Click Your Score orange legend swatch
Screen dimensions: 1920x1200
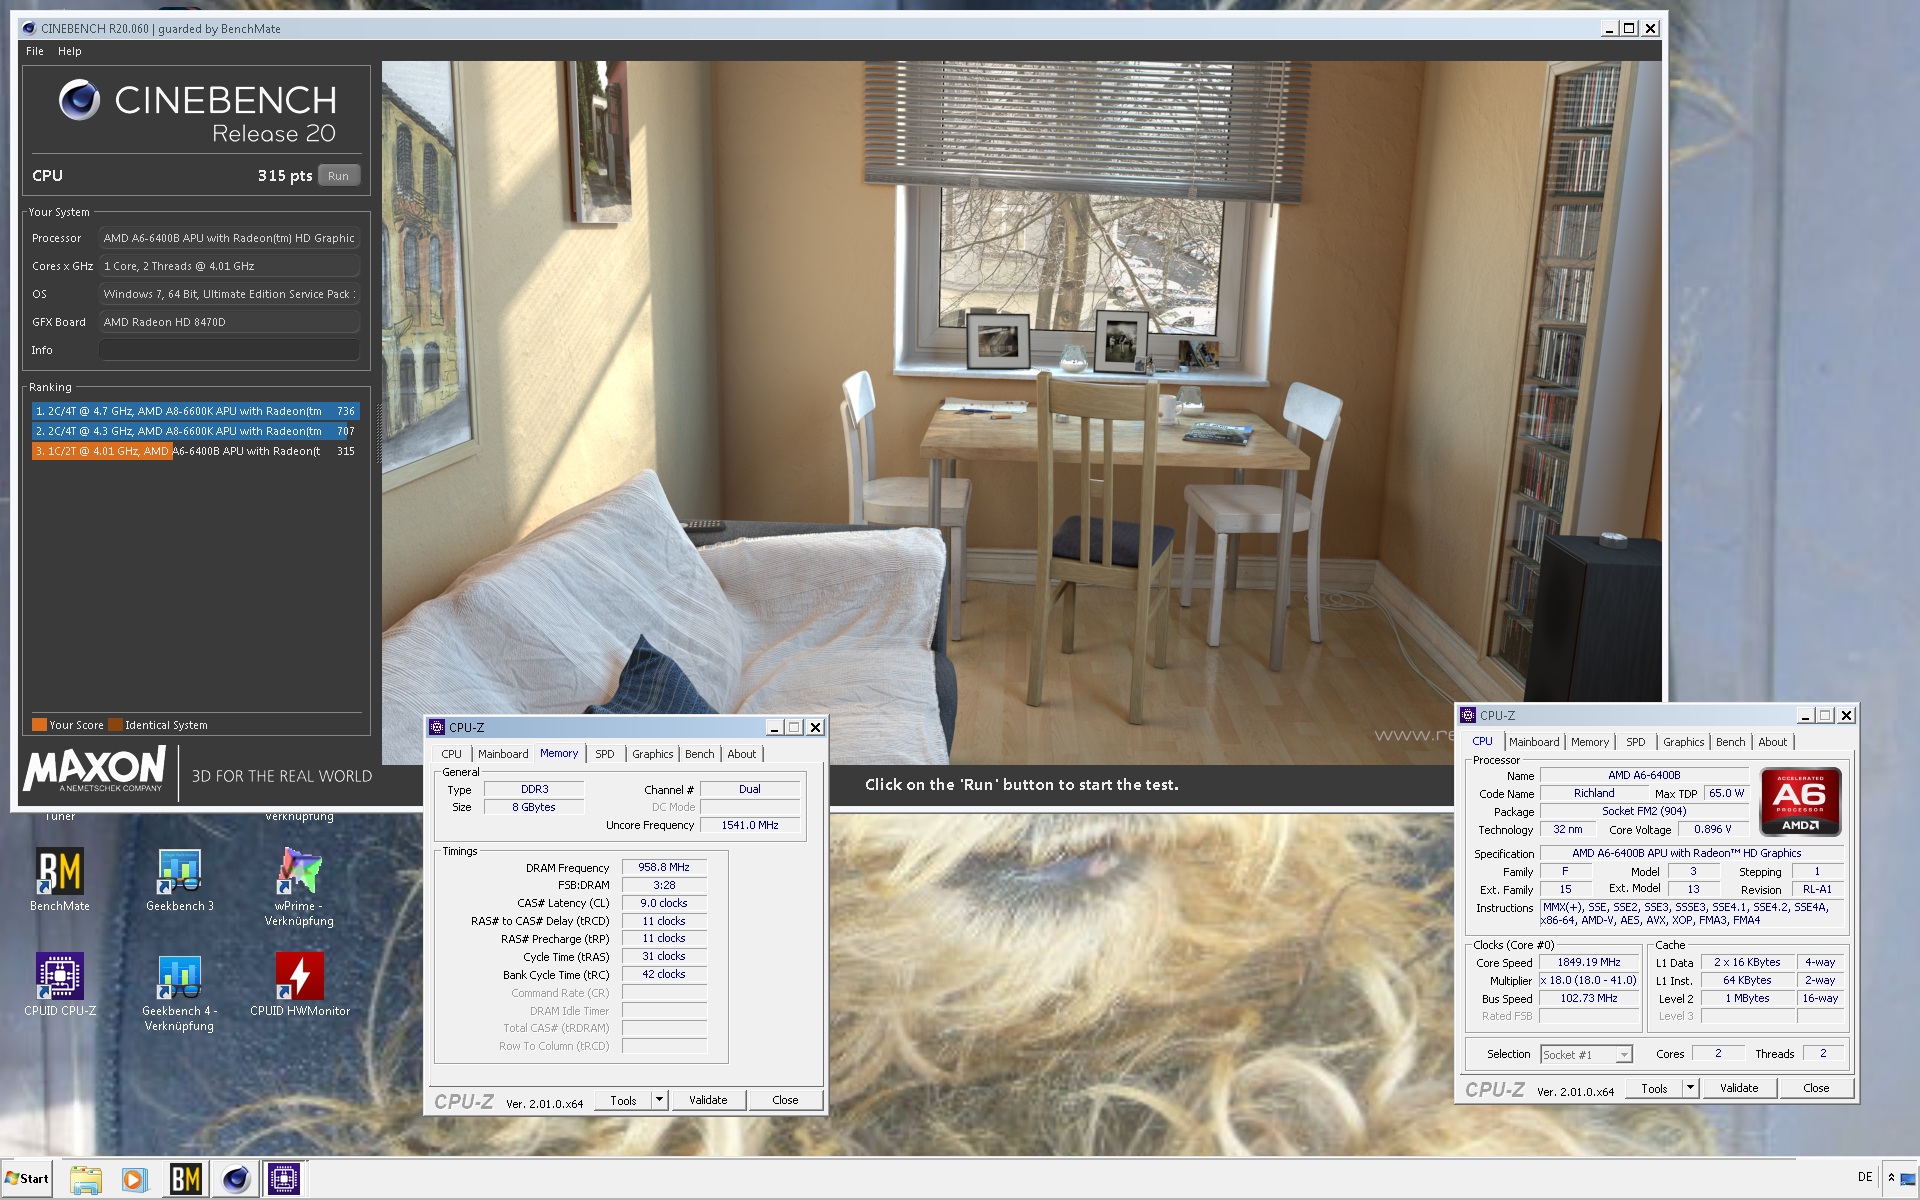[x=39, y=725]
